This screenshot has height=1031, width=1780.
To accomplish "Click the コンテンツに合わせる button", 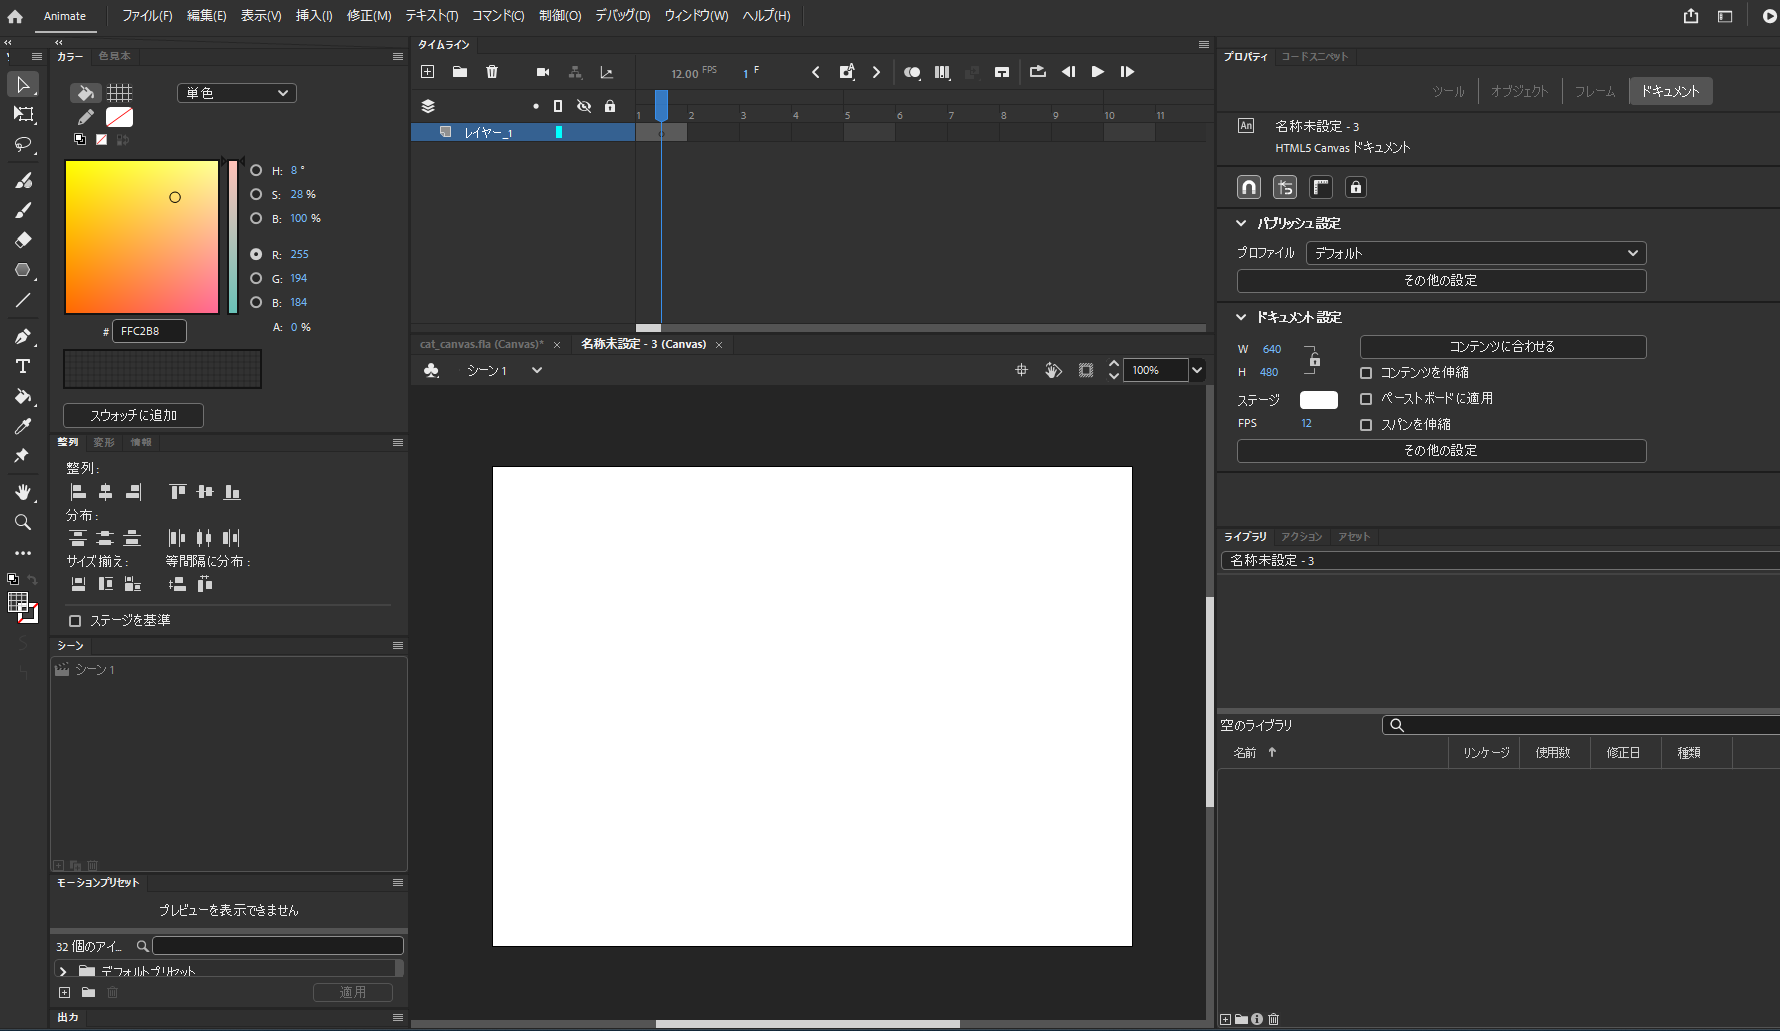I will tap(1502, 347).
